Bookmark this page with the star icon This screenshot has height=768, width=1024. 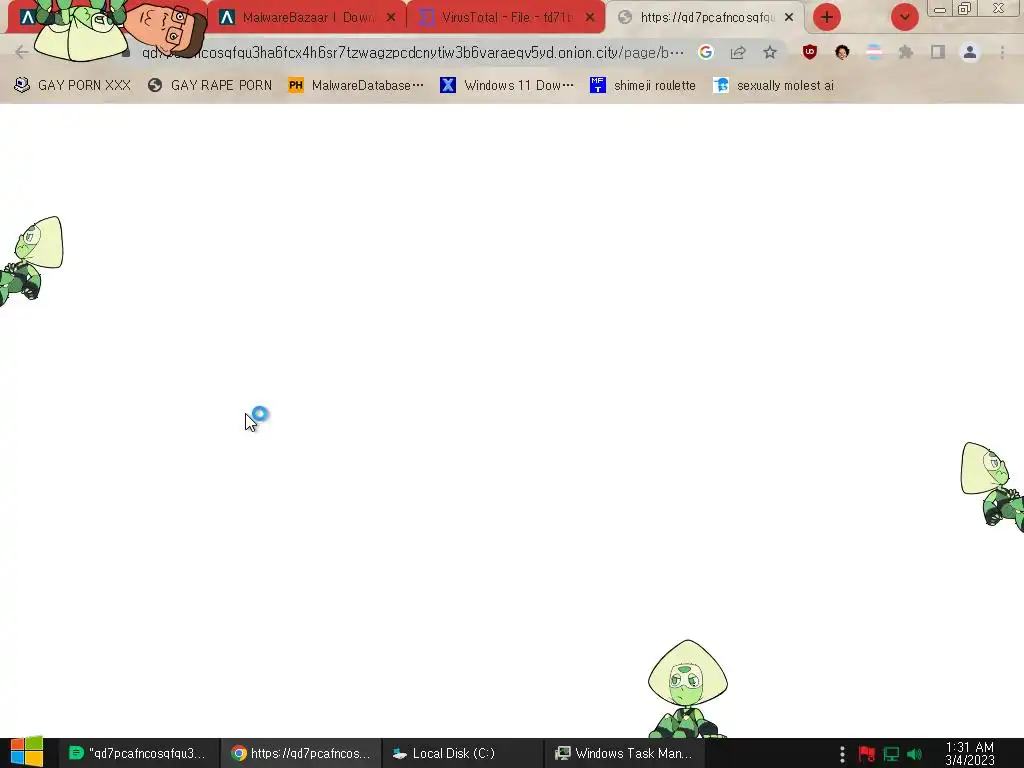tap(770, 52)
